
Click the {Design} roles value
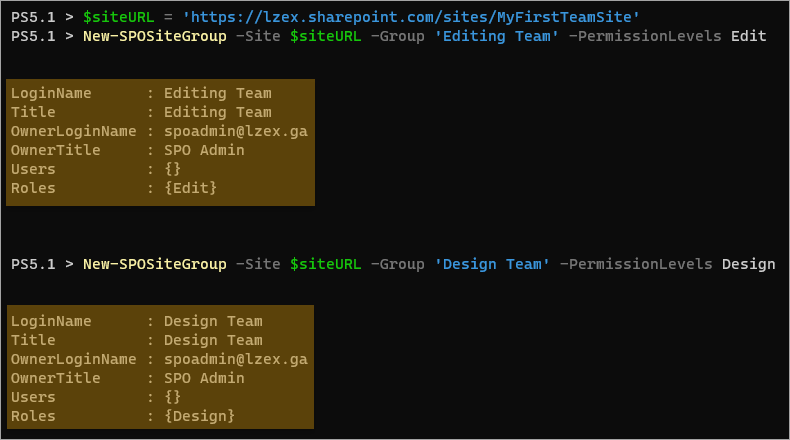[200, 416]
